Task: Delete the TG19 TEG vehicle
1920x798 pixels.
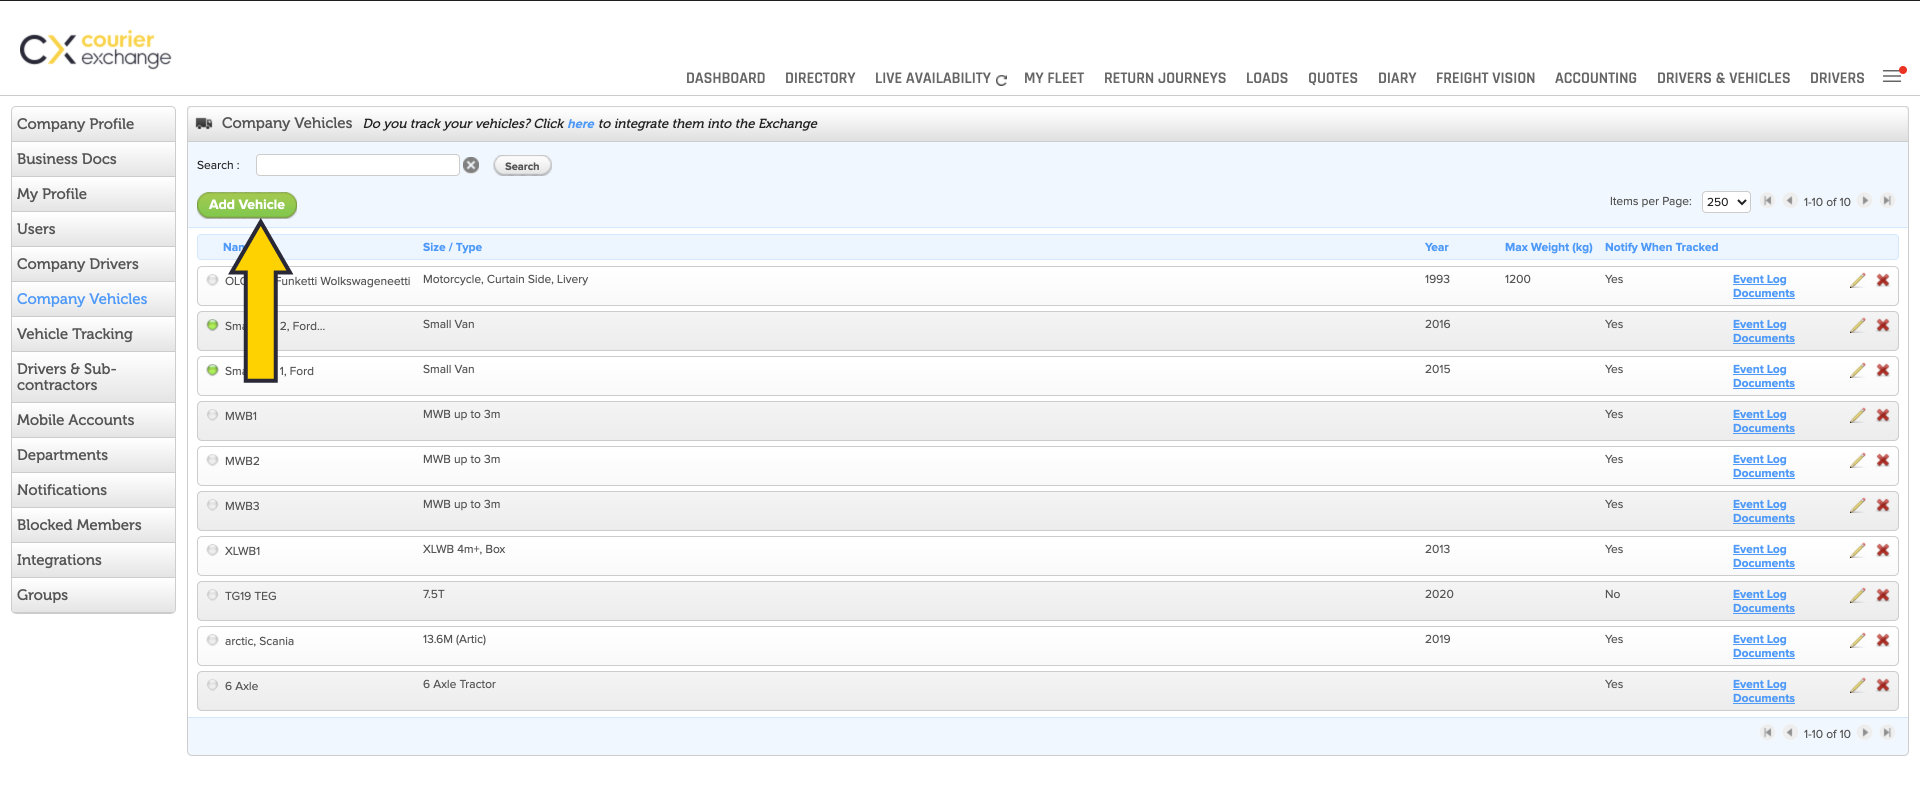Action: [1883, 596]
